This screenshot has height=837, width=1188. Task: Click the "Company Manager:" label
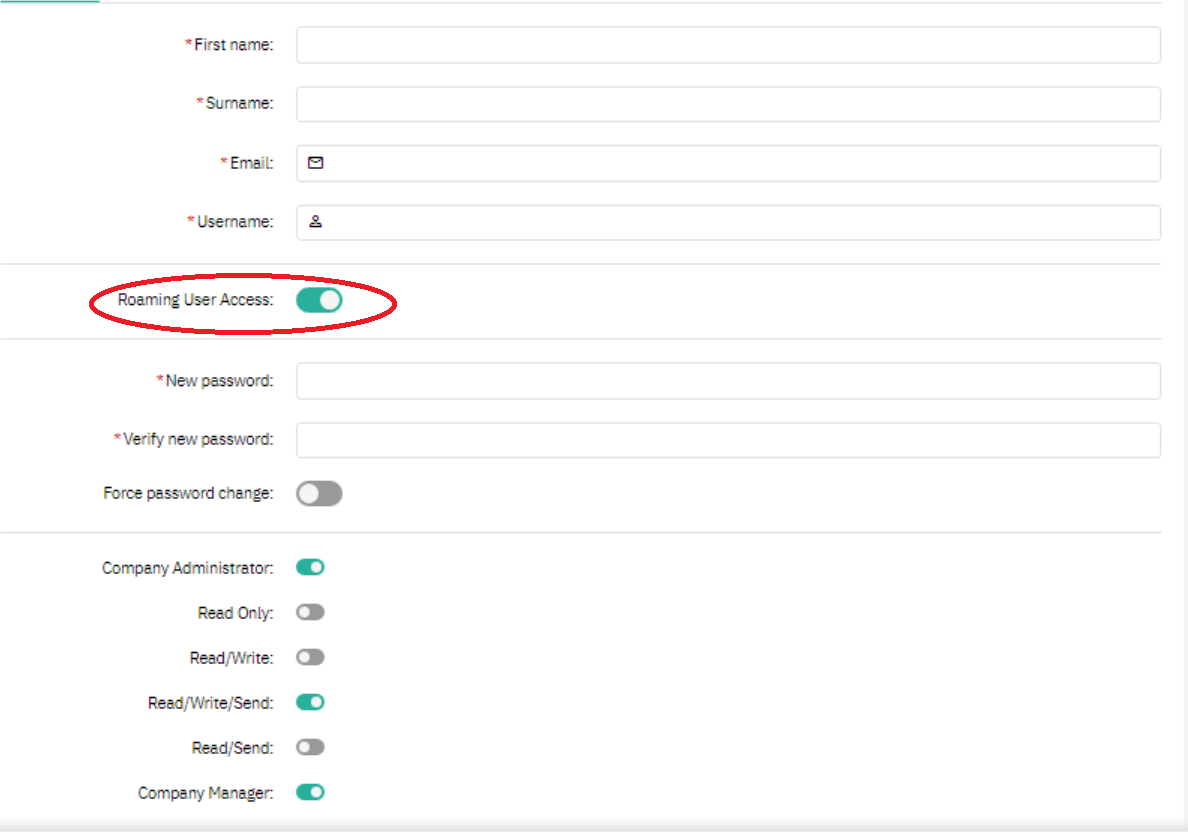coord(205,793)
